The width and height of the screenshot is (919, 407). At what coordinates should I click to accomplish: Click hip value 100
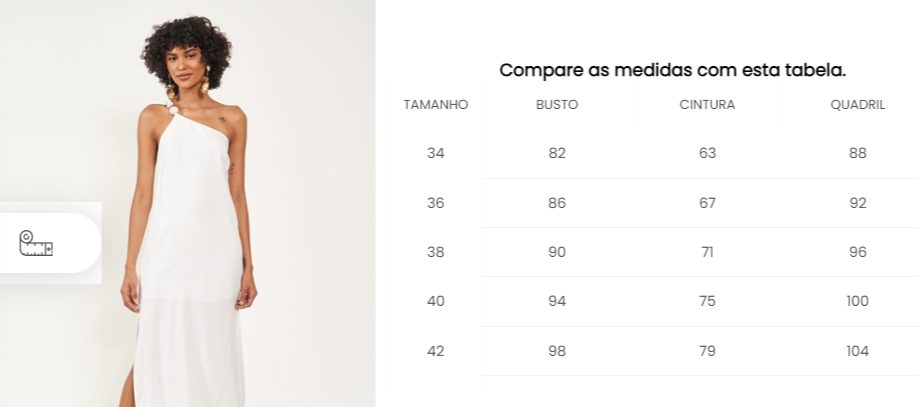(x=857, y=301)
